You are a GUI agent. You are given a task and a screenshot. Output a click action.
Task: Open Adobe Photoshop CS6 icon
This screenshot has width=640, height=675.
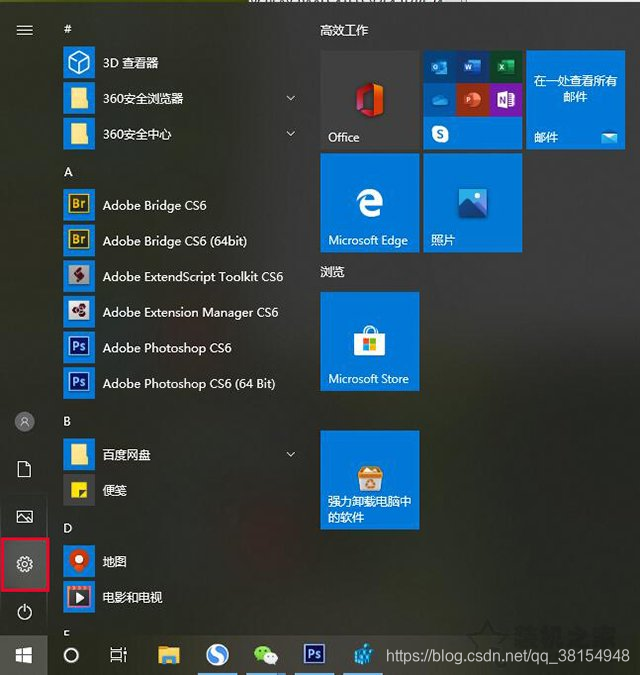[x=79, y=347]
